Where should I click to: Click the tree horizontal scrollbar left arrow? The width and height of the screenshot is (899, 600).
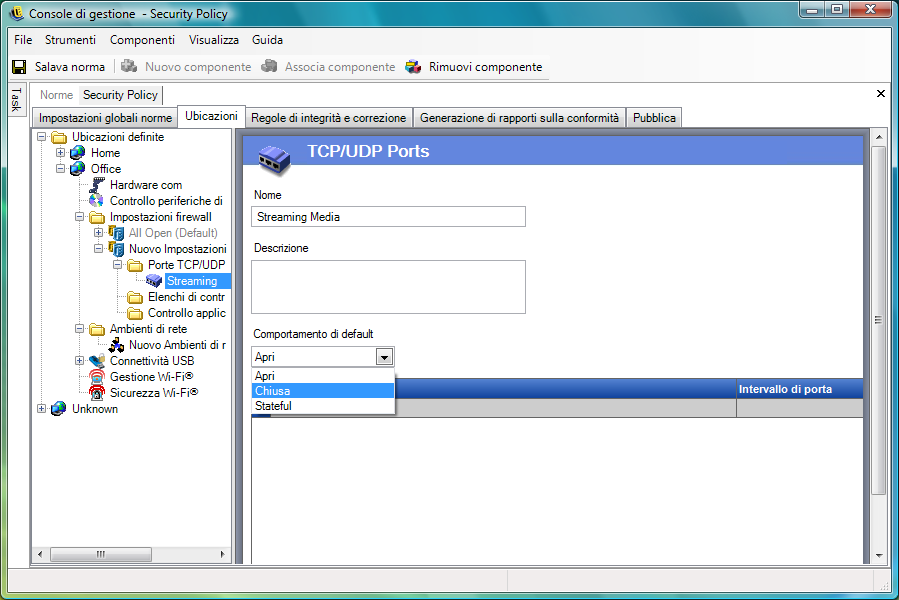coord(40,554)
